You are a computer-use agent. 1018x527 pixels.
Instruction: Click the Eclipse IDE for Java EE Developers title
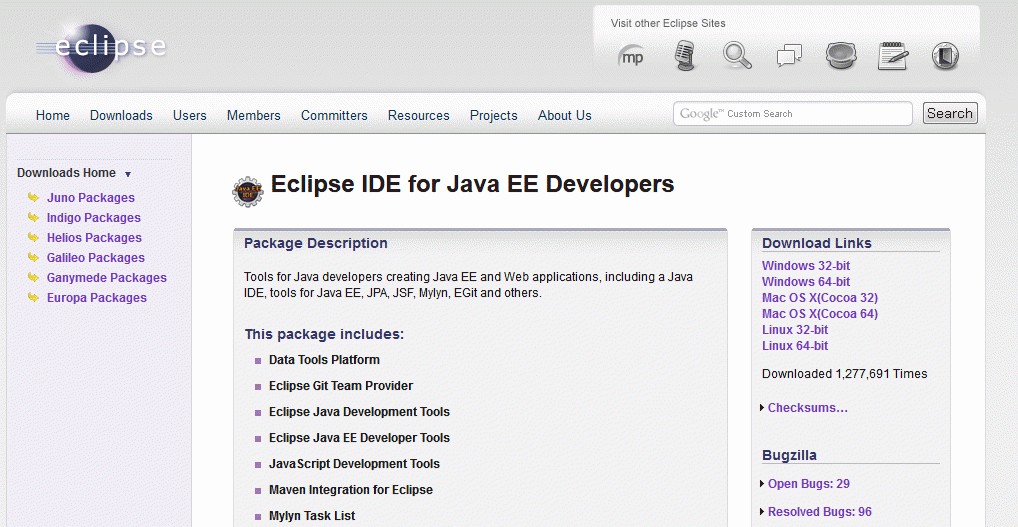point(472,184)
